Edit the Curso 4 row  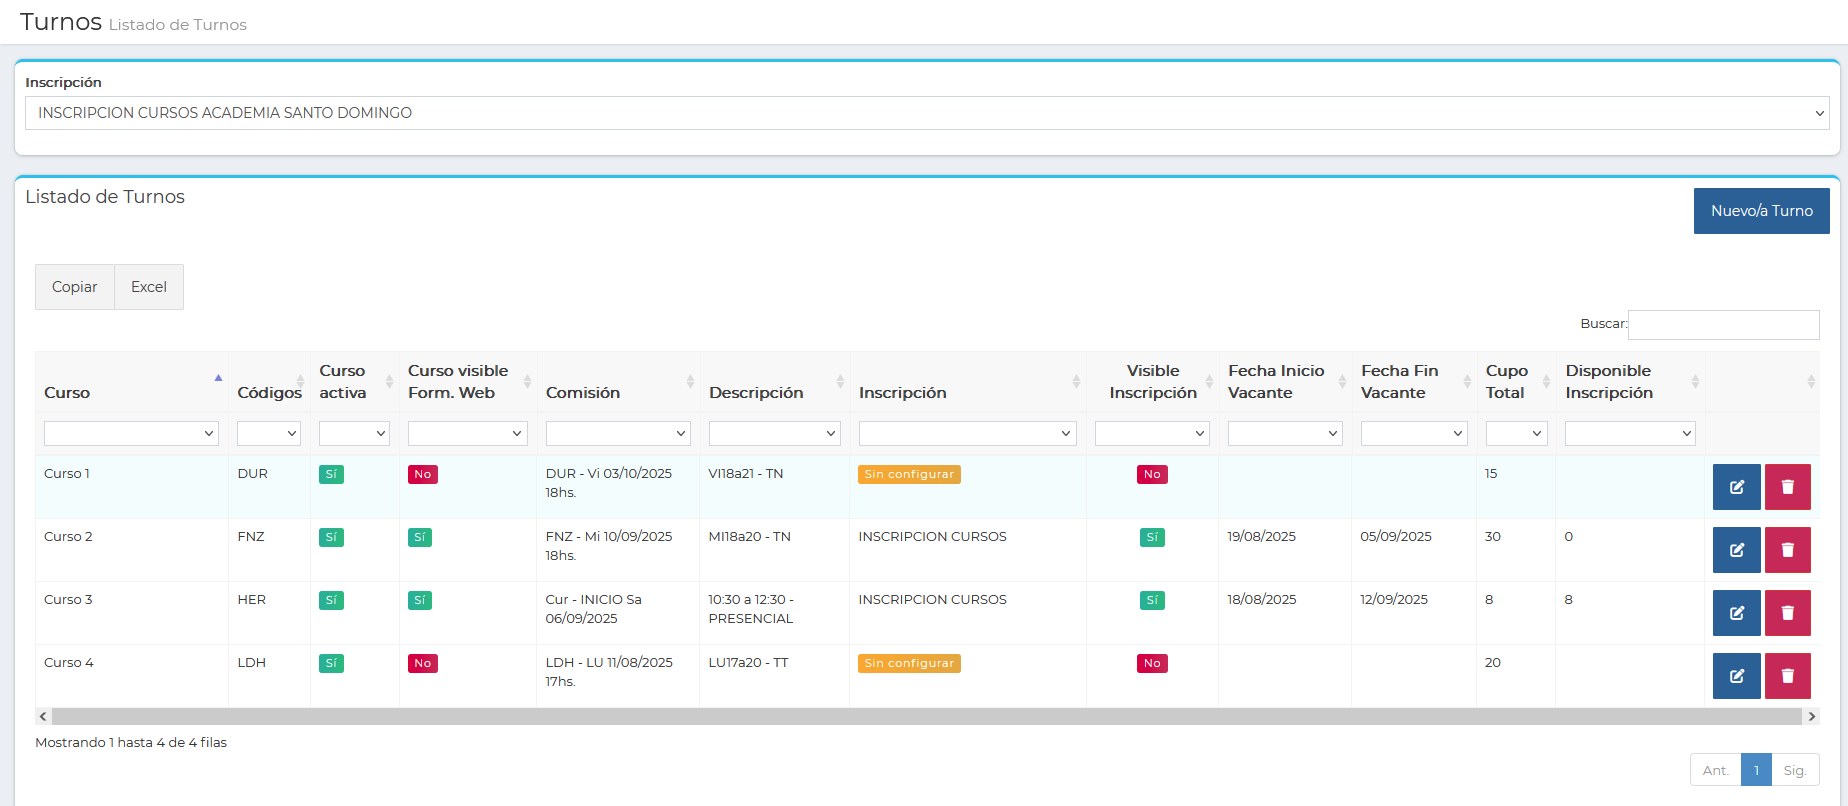pos(1737,676)
